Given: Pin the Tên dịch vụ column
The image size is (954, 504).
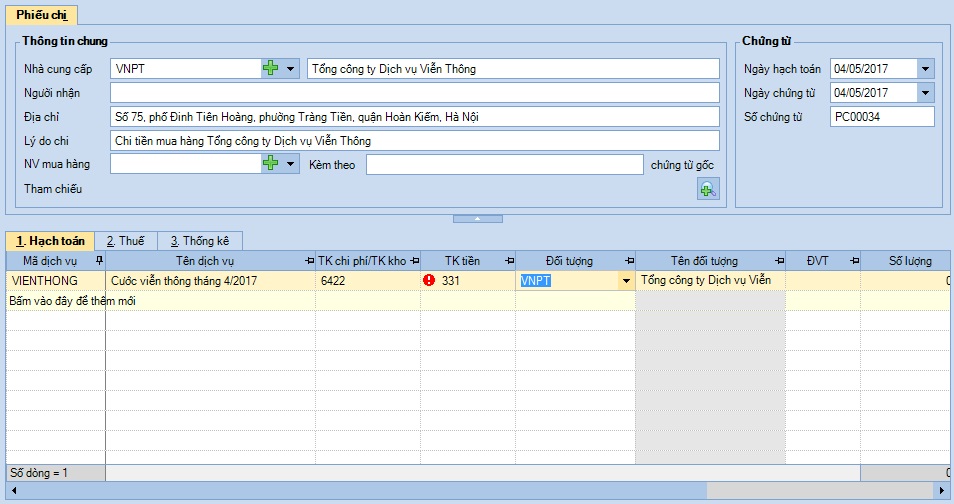Looking at the screenshot, I should 308,261.
